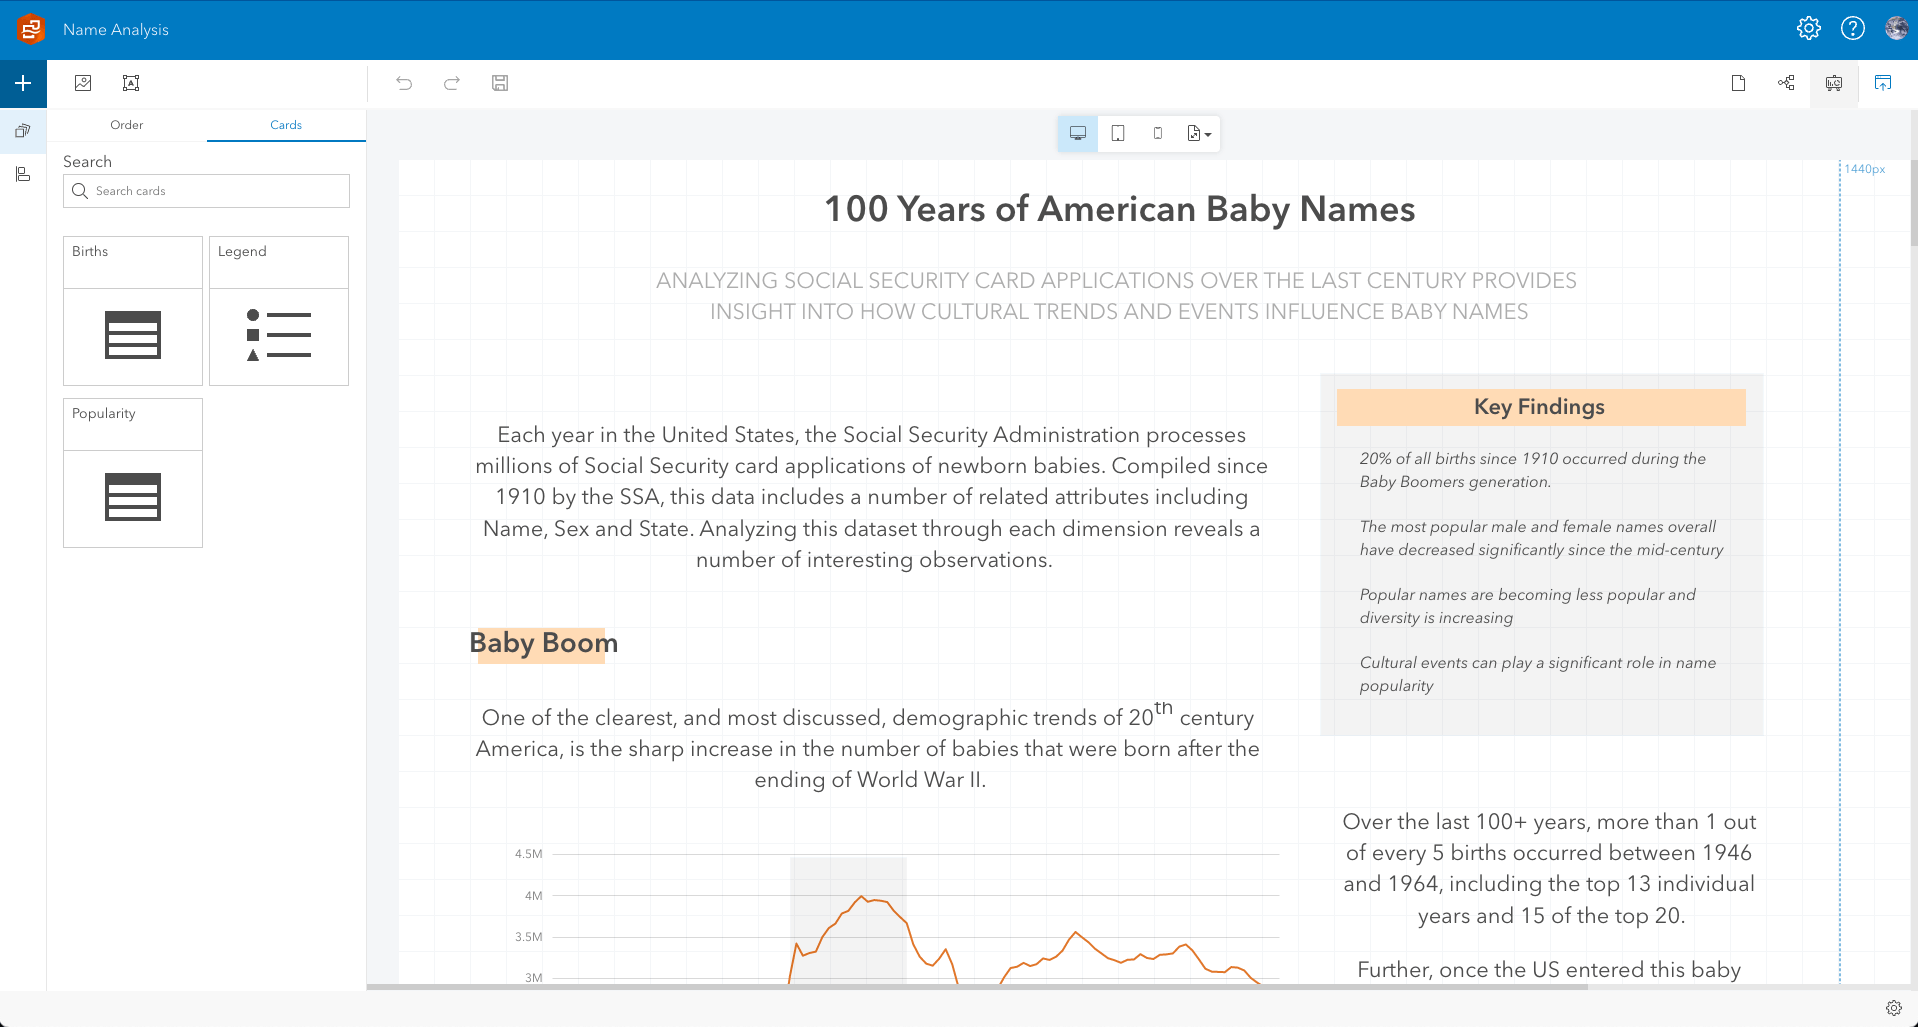Click the finding 'The most popular male and female names'
1918x1027 pixels.
pyautogui.click(x=1541, y=538)
